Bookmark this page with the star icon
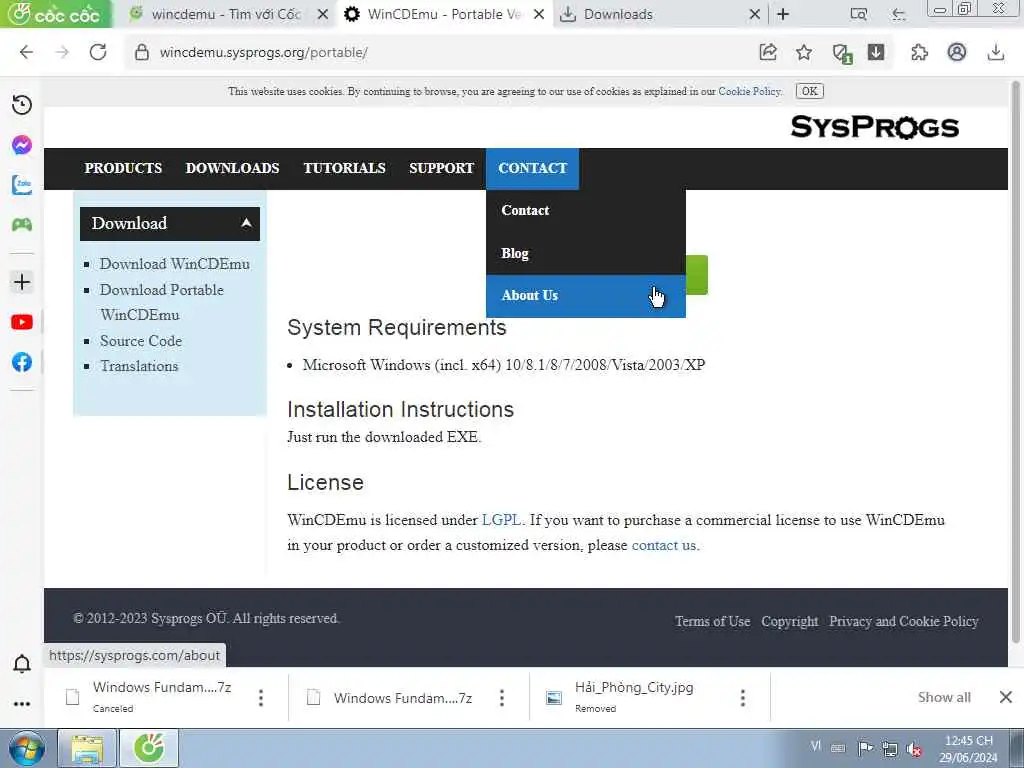1024x768 pixels. click(804, 52)
